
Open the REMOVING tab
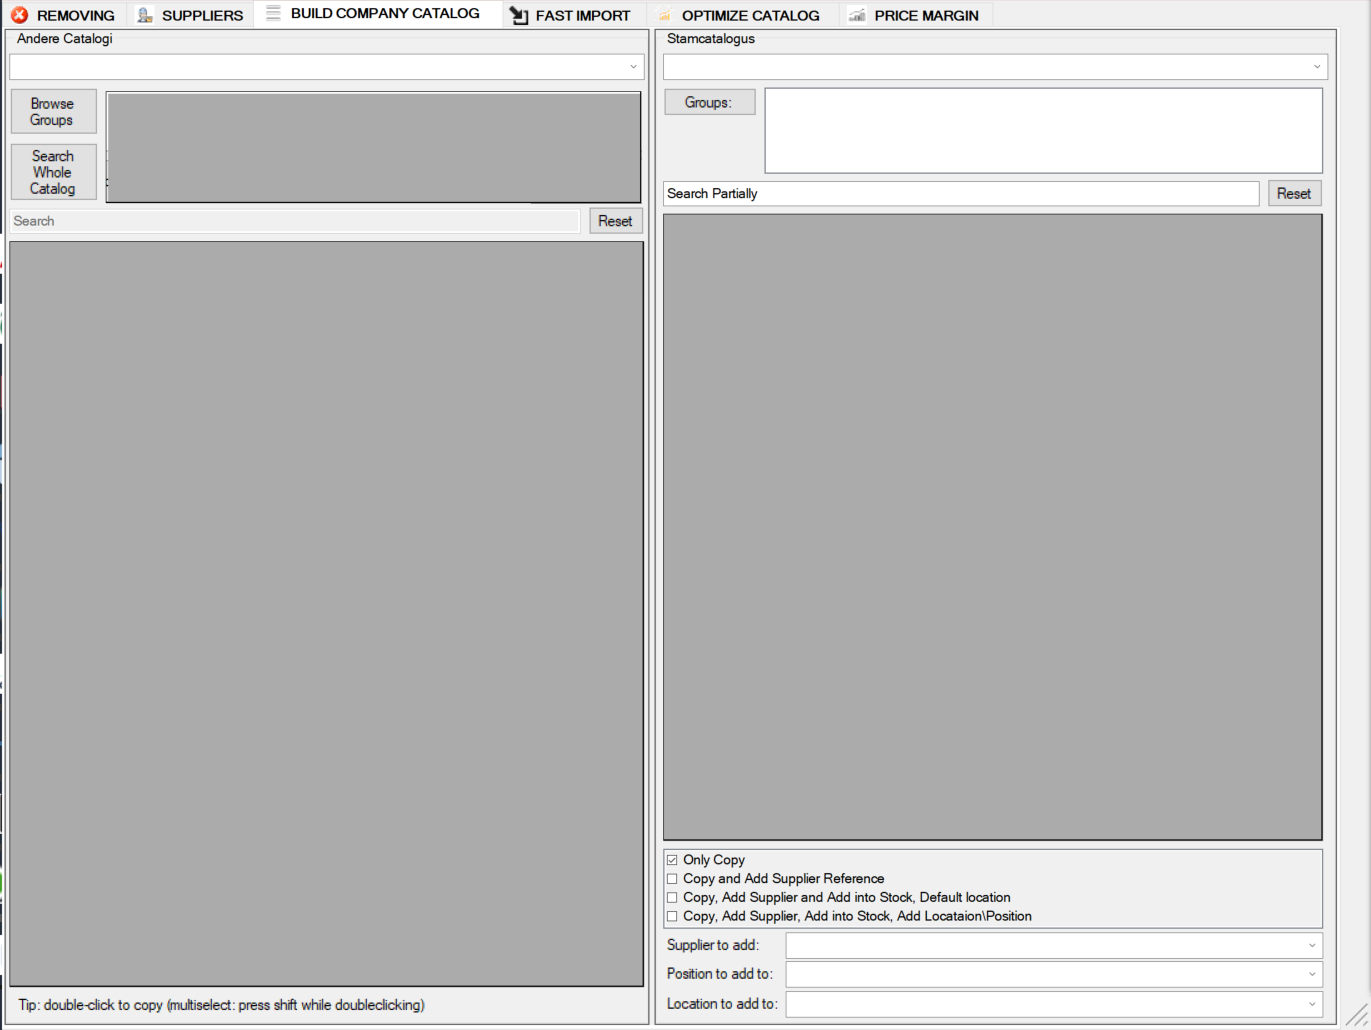pos(64,15)
